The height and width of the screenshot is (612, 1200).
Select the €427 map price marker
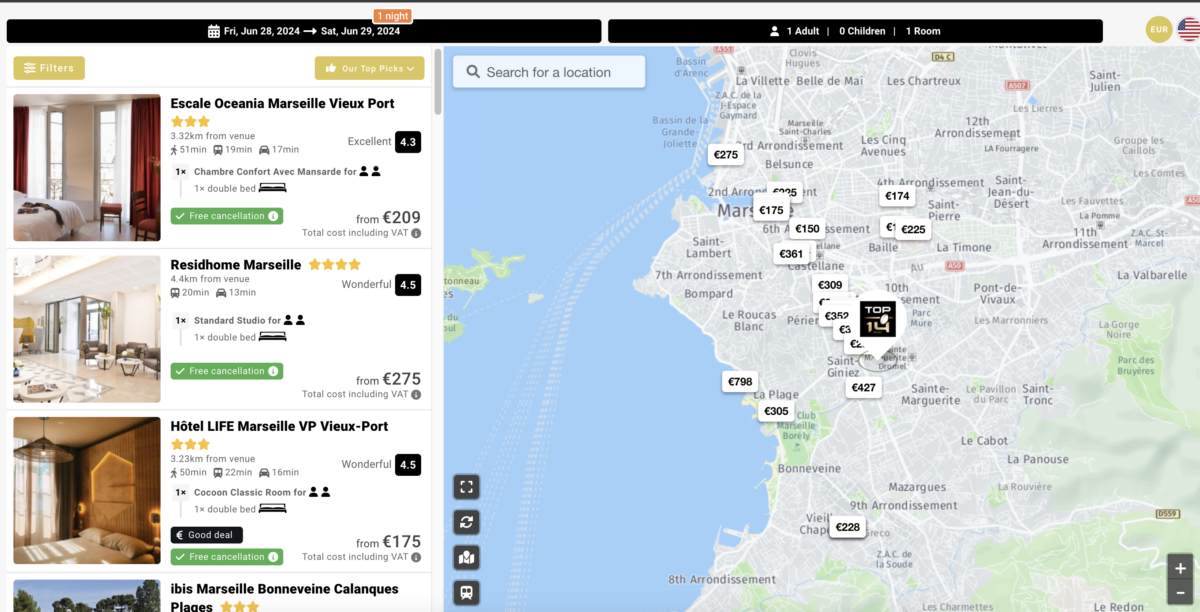[863, 388]
